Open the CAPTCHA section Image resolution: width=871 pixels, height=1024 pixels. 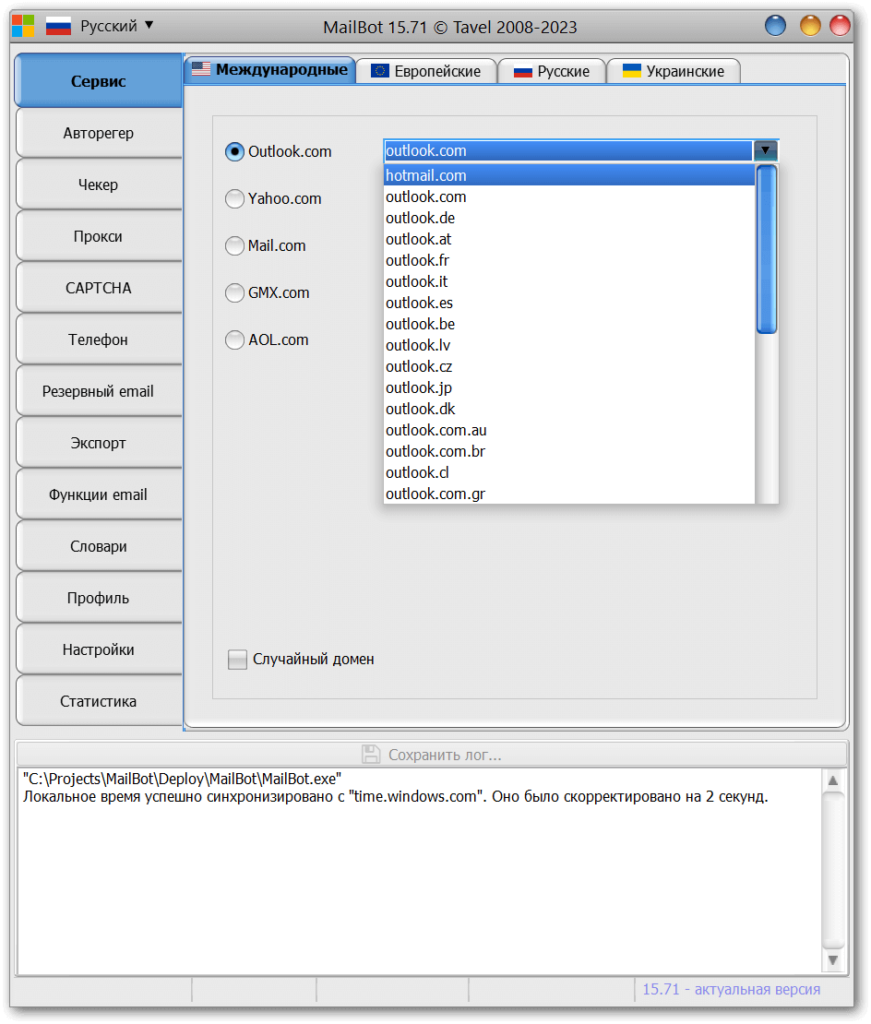[99, 288]
